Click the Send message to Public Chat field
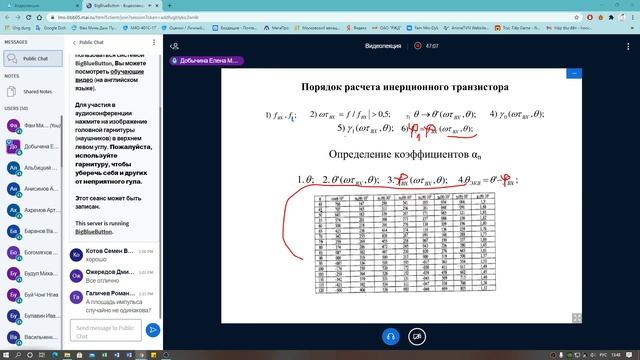This screenshot has width=640, height=360. (106, 330)
